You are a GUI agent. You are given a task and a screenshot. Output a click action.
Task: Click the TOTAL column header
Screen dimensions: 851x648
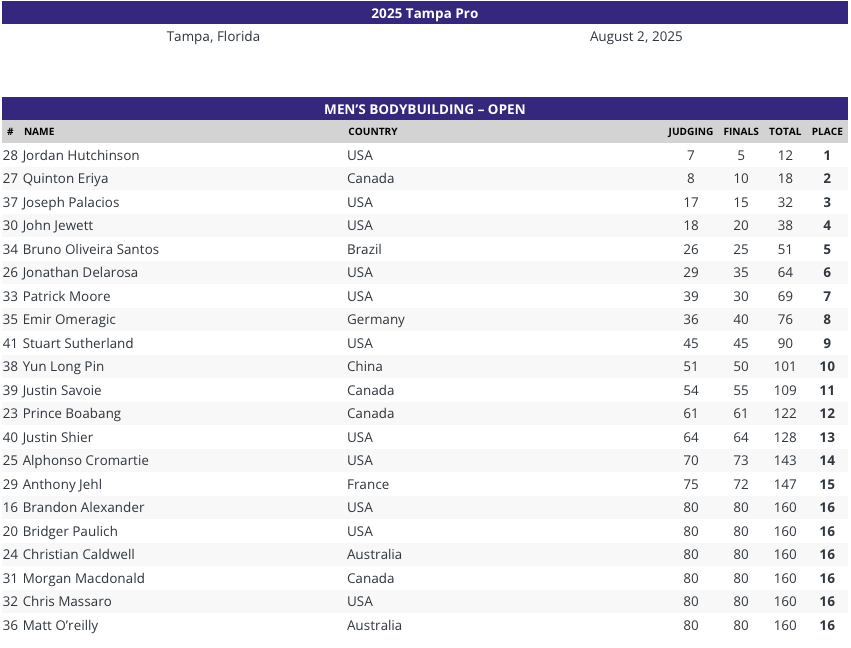pyautogui.click(x=785, y=131)
